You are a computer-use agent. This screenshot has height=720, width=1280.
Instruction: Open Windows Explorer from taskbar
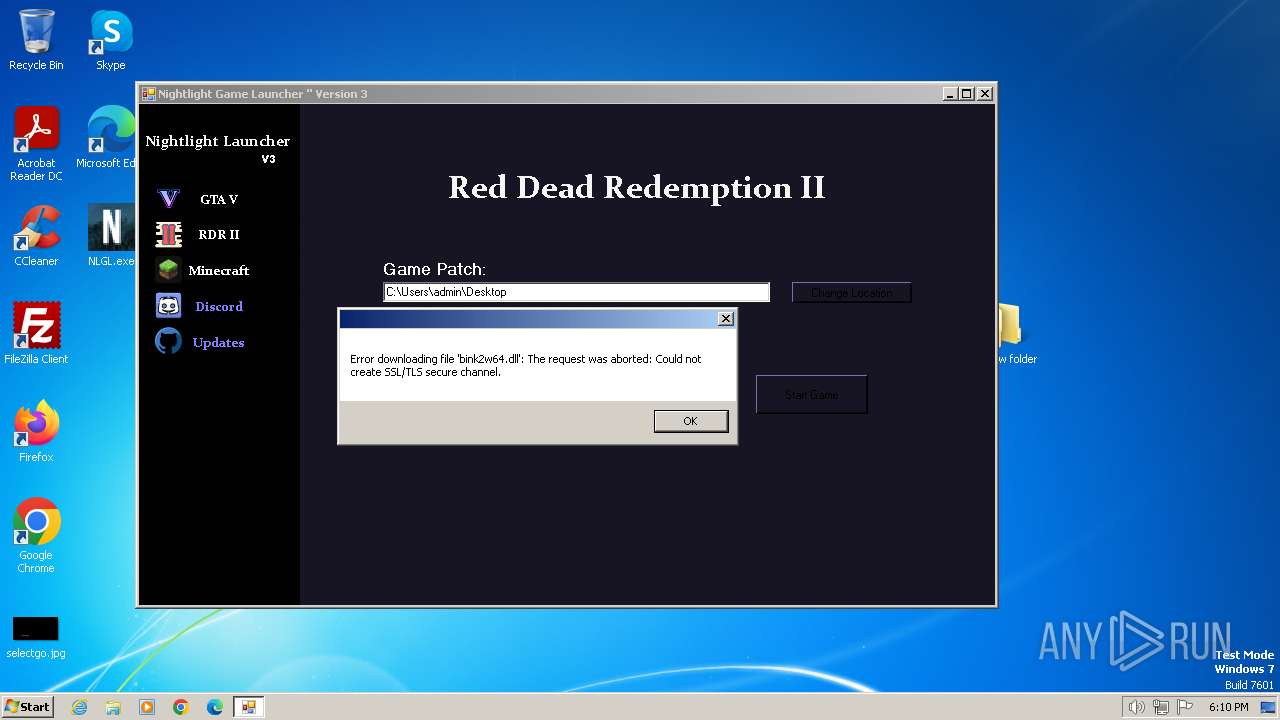pyautogui.click(x=113, y=707)
